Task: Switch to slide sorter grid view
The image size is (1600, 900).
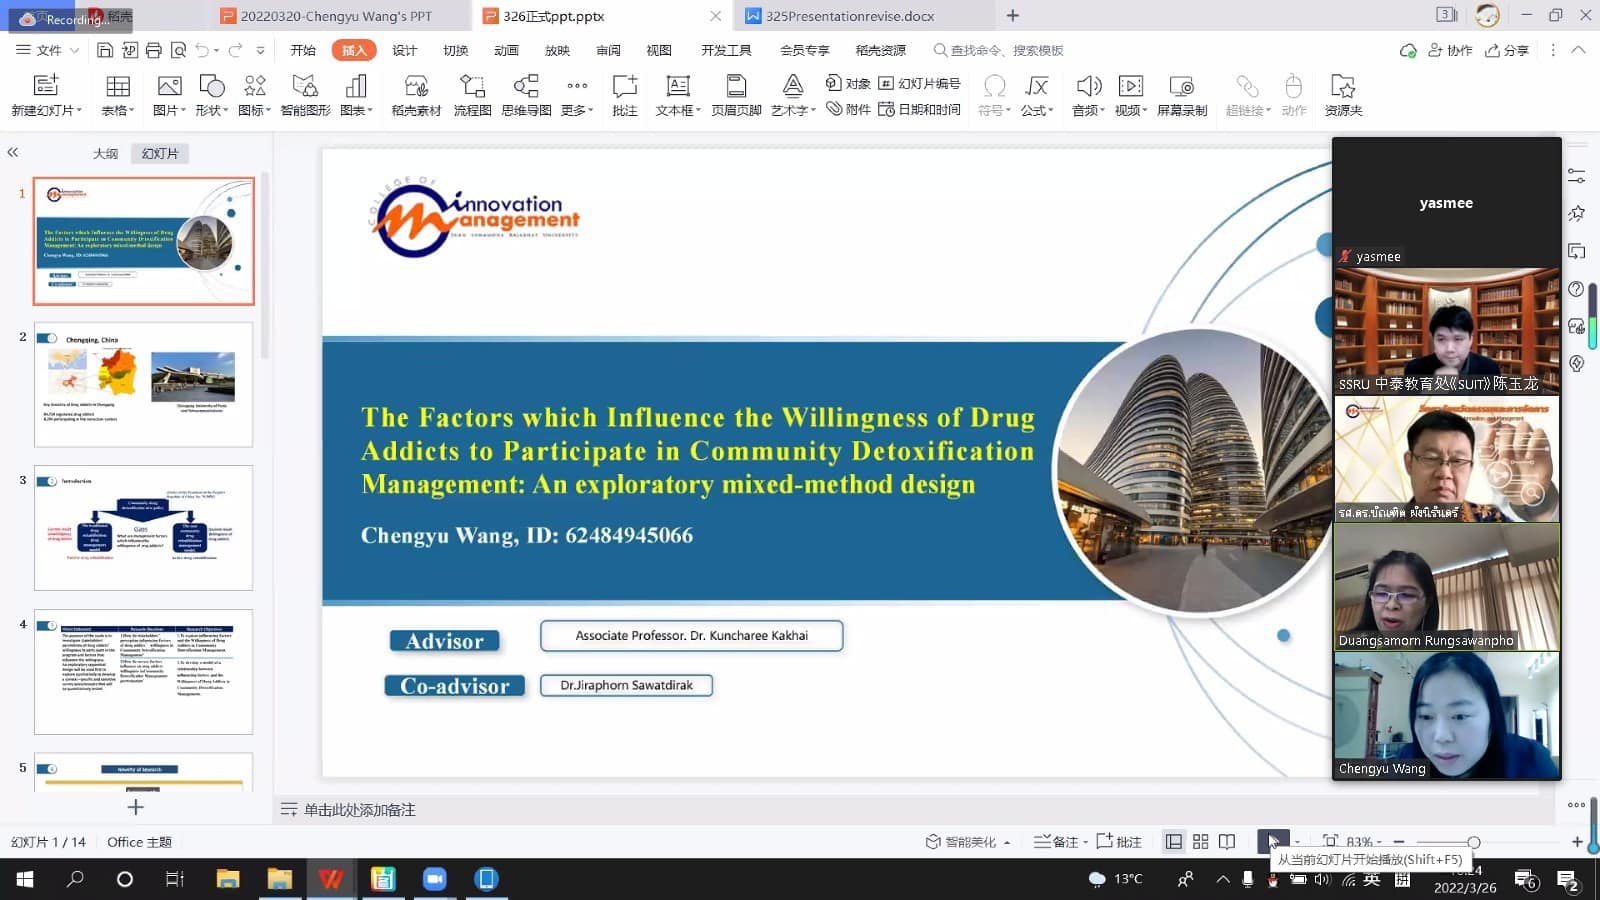Action: [1201, 842]
